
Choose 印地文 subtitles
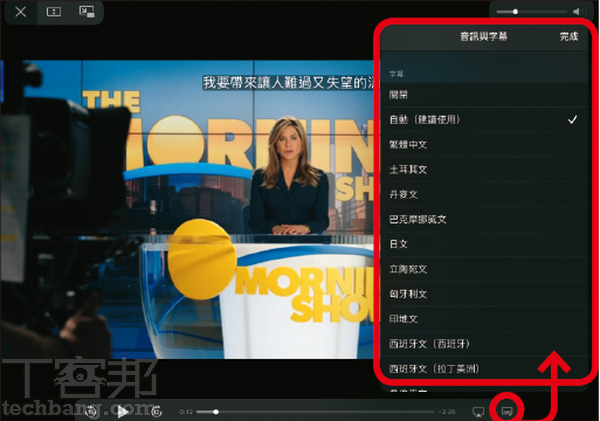484,319
